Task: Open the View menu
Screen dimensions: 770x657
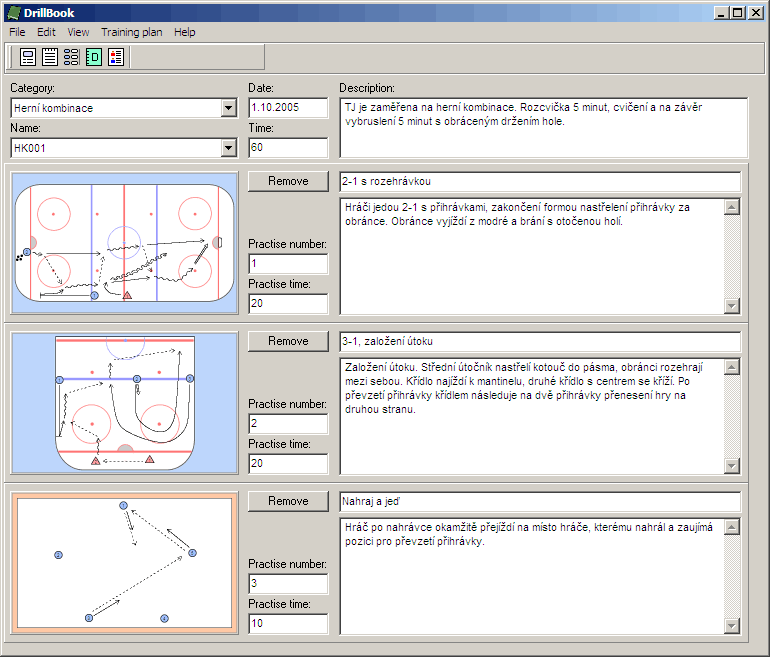Action: click(x=78, y=32)
